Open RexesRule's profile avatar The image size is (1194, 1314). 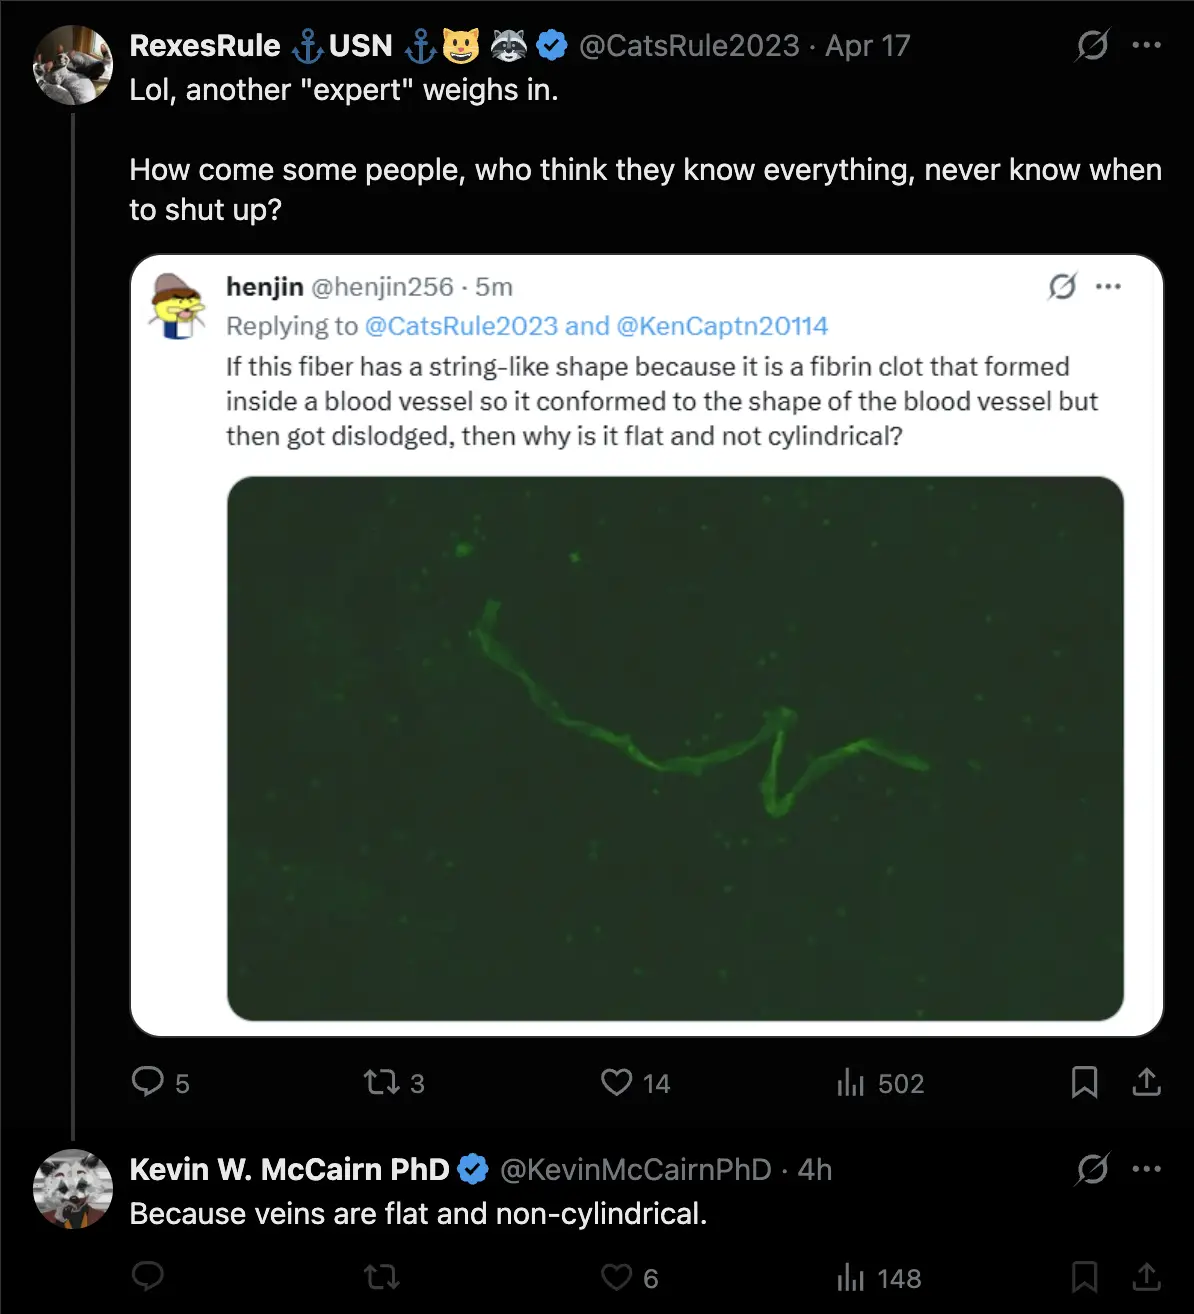(73, 65)
